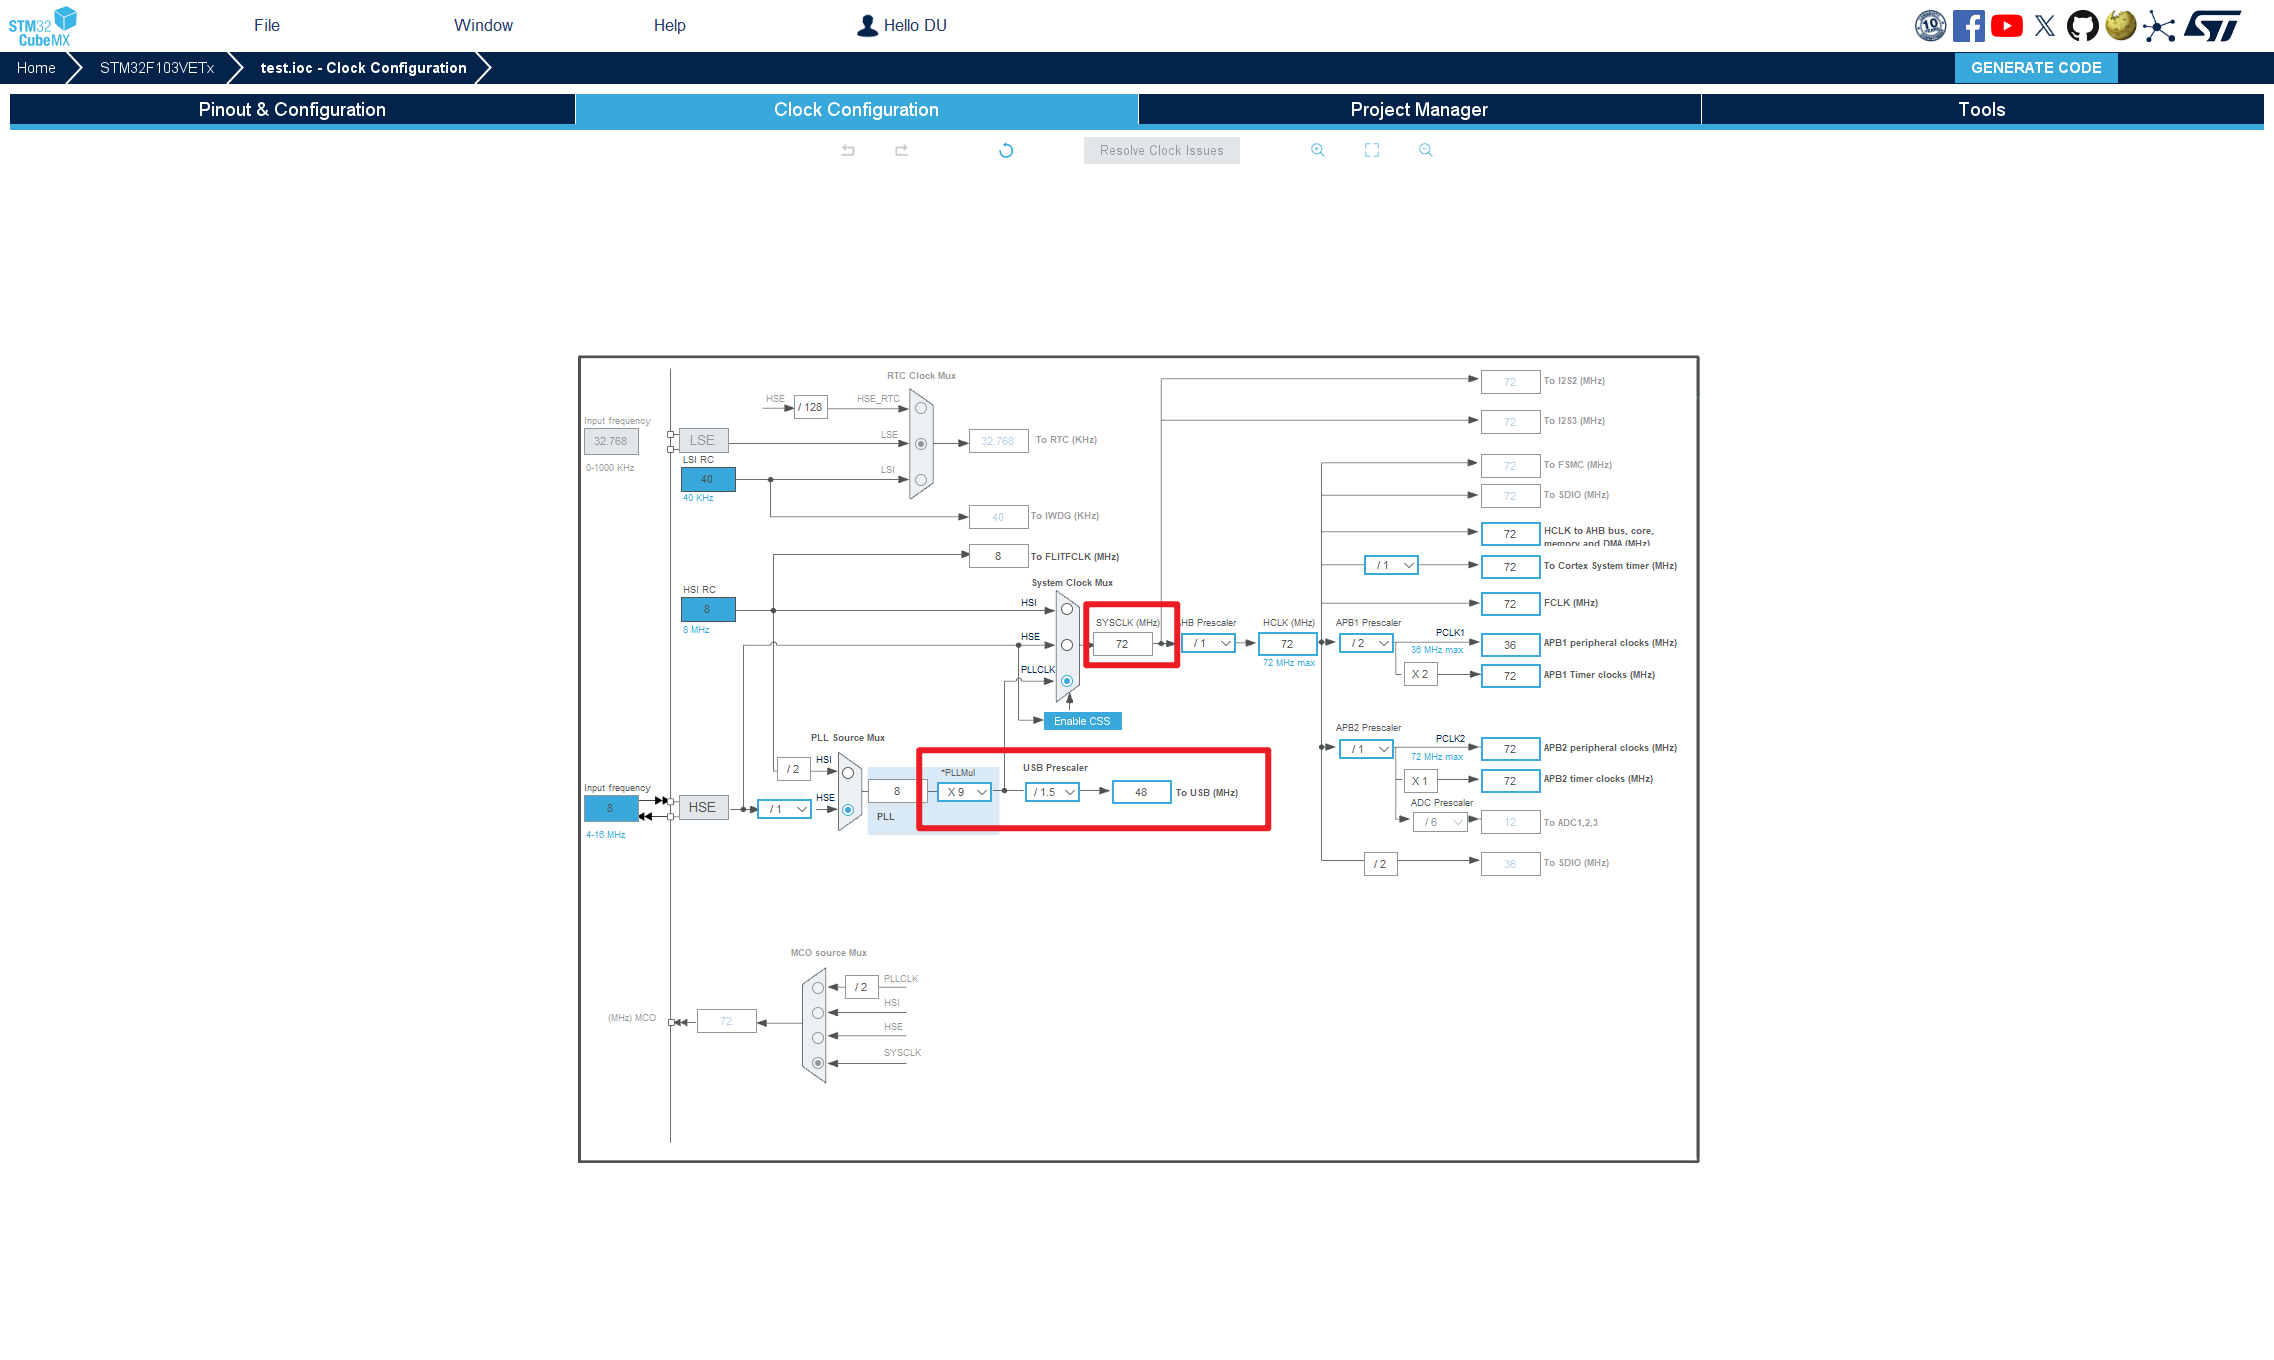Click the GENERATE CODE button
Image resolution: width=2274 pixels, height=1360 pixels.
pyautogui.click(x=2035, y=67)
